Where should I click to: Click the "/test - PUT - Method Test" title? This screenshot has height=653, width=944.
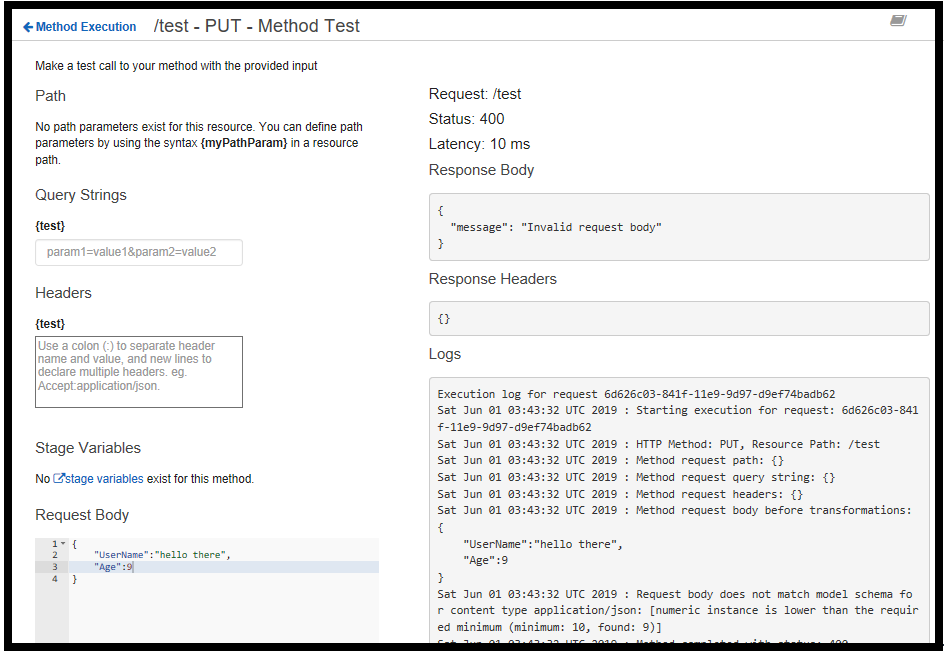pyautogui.click(x=256, y=27)
